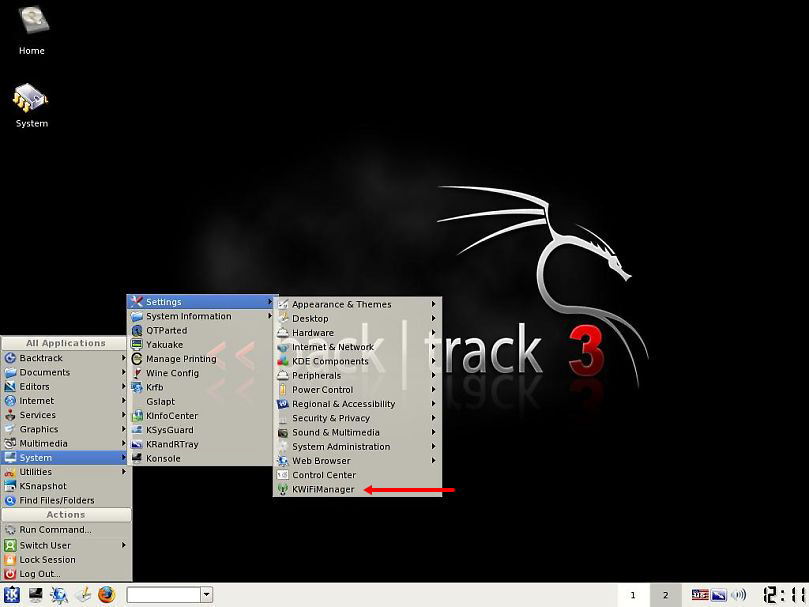The width and height of the screenshot is (809, 607).
Task: Click the Log Out power icon
Action: 10,574
